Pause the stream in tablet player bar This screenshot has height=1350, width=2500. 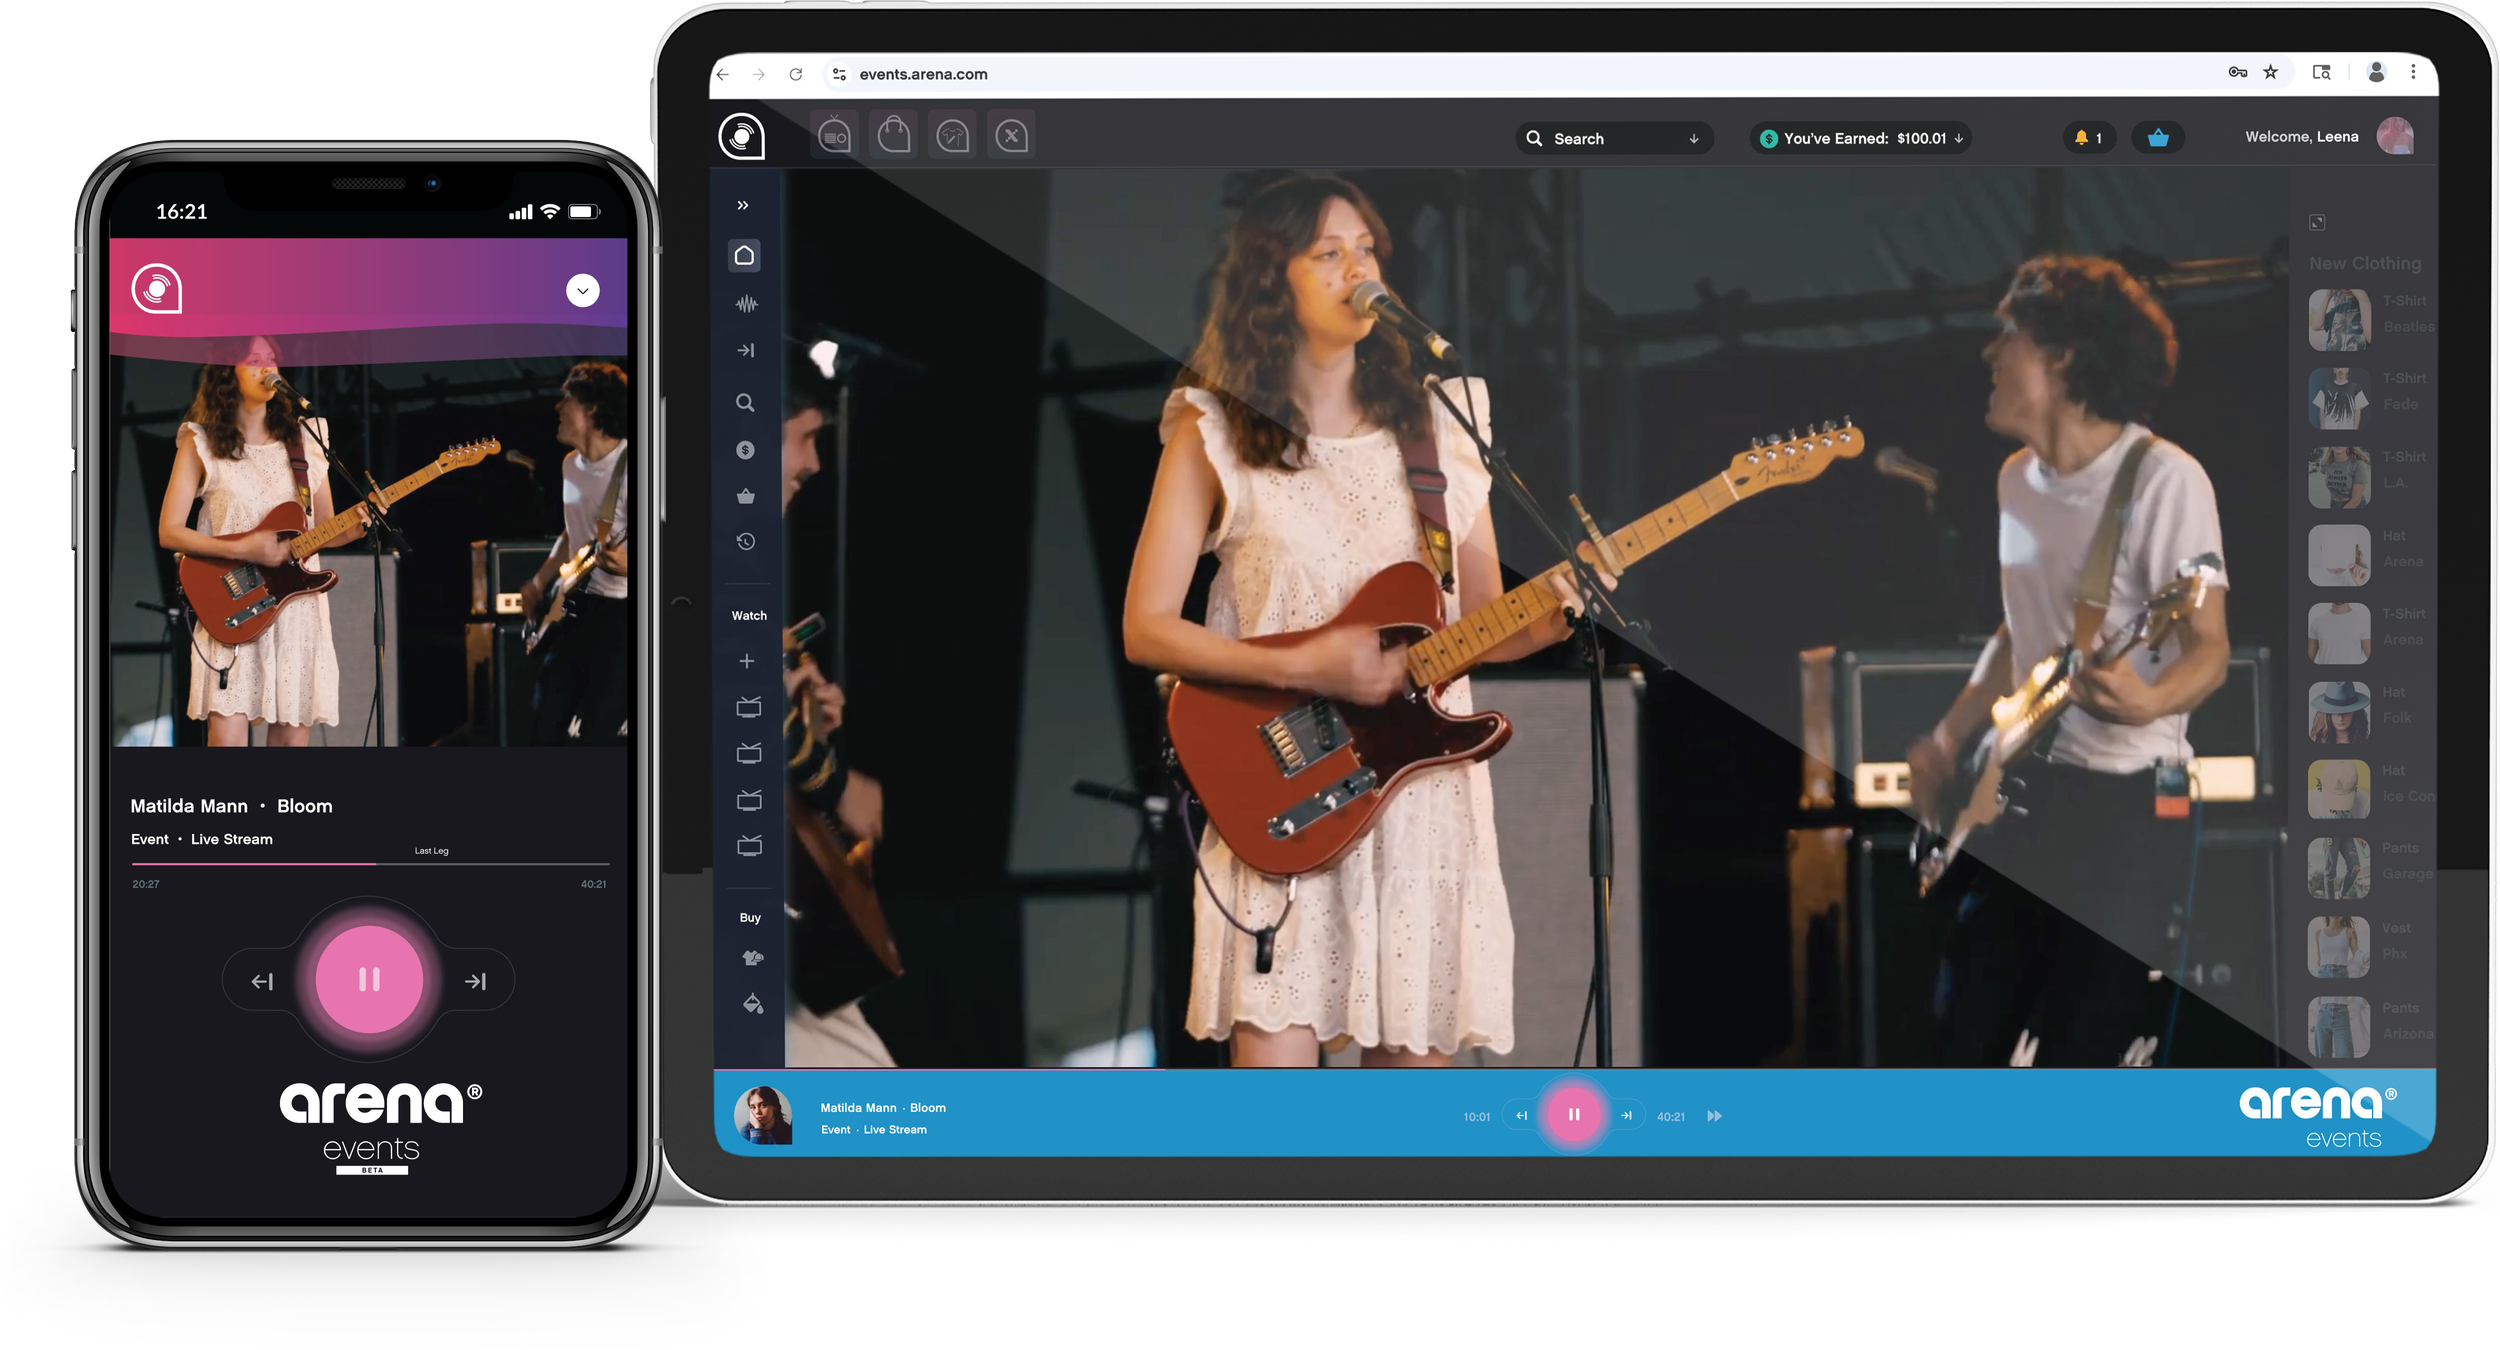click(1573, 1114)
